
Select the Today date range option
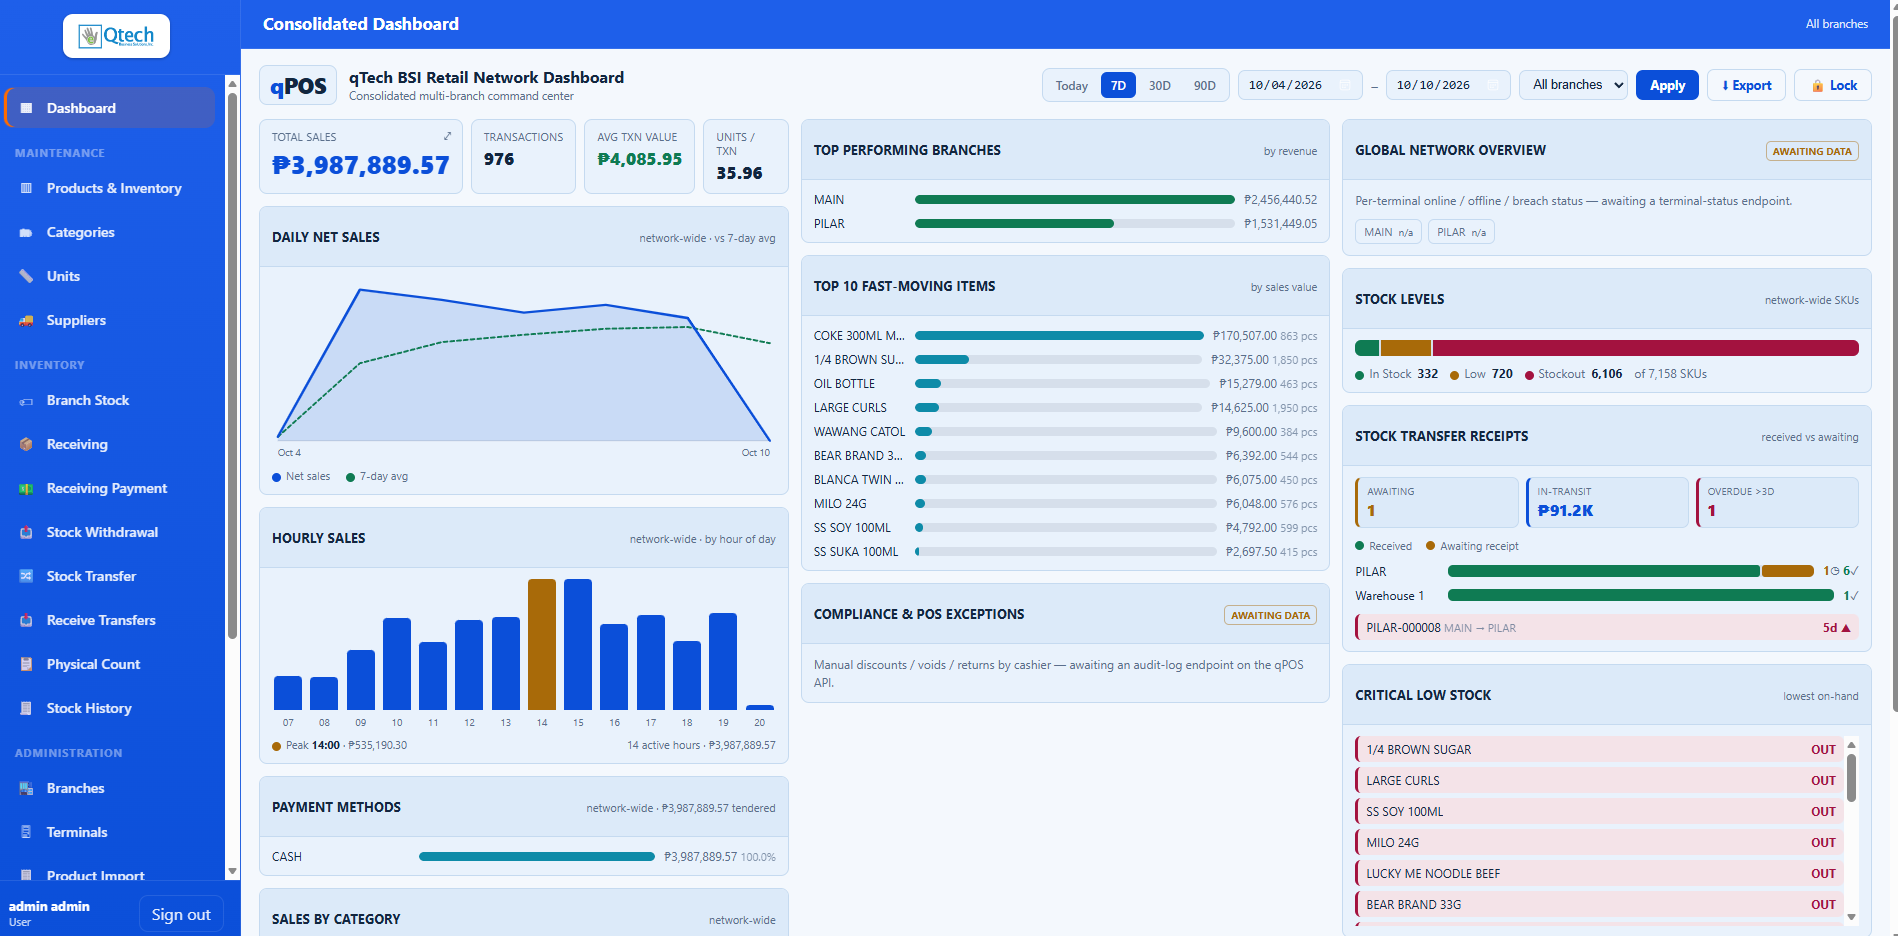[1071, 85]
